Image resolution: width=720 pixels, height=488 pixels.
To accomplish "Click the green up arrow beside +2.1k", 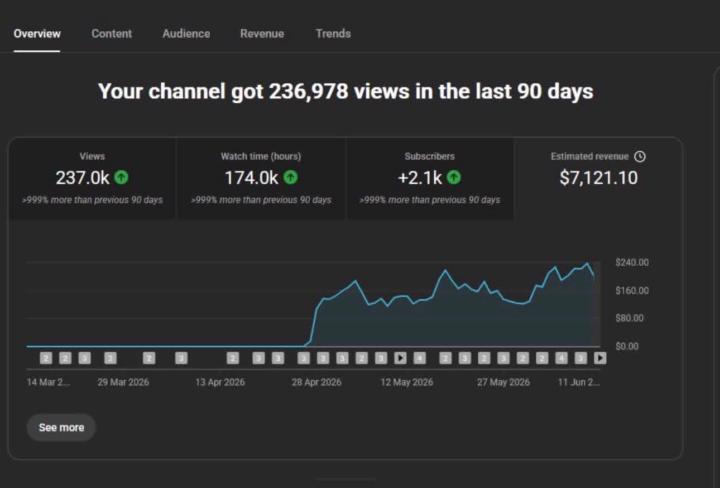I will [x=454, y=177].
